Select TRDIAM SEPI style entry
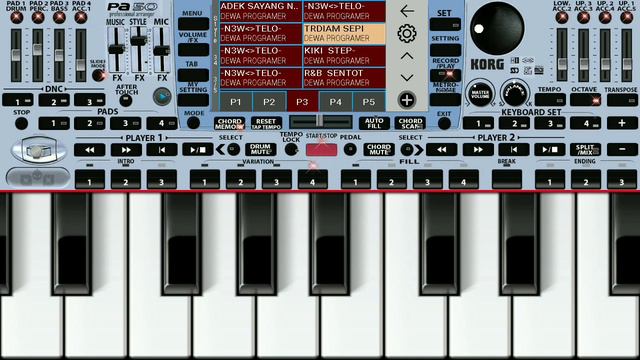The height and width of the screenshot is (360, 640). (x=344, y=33)
